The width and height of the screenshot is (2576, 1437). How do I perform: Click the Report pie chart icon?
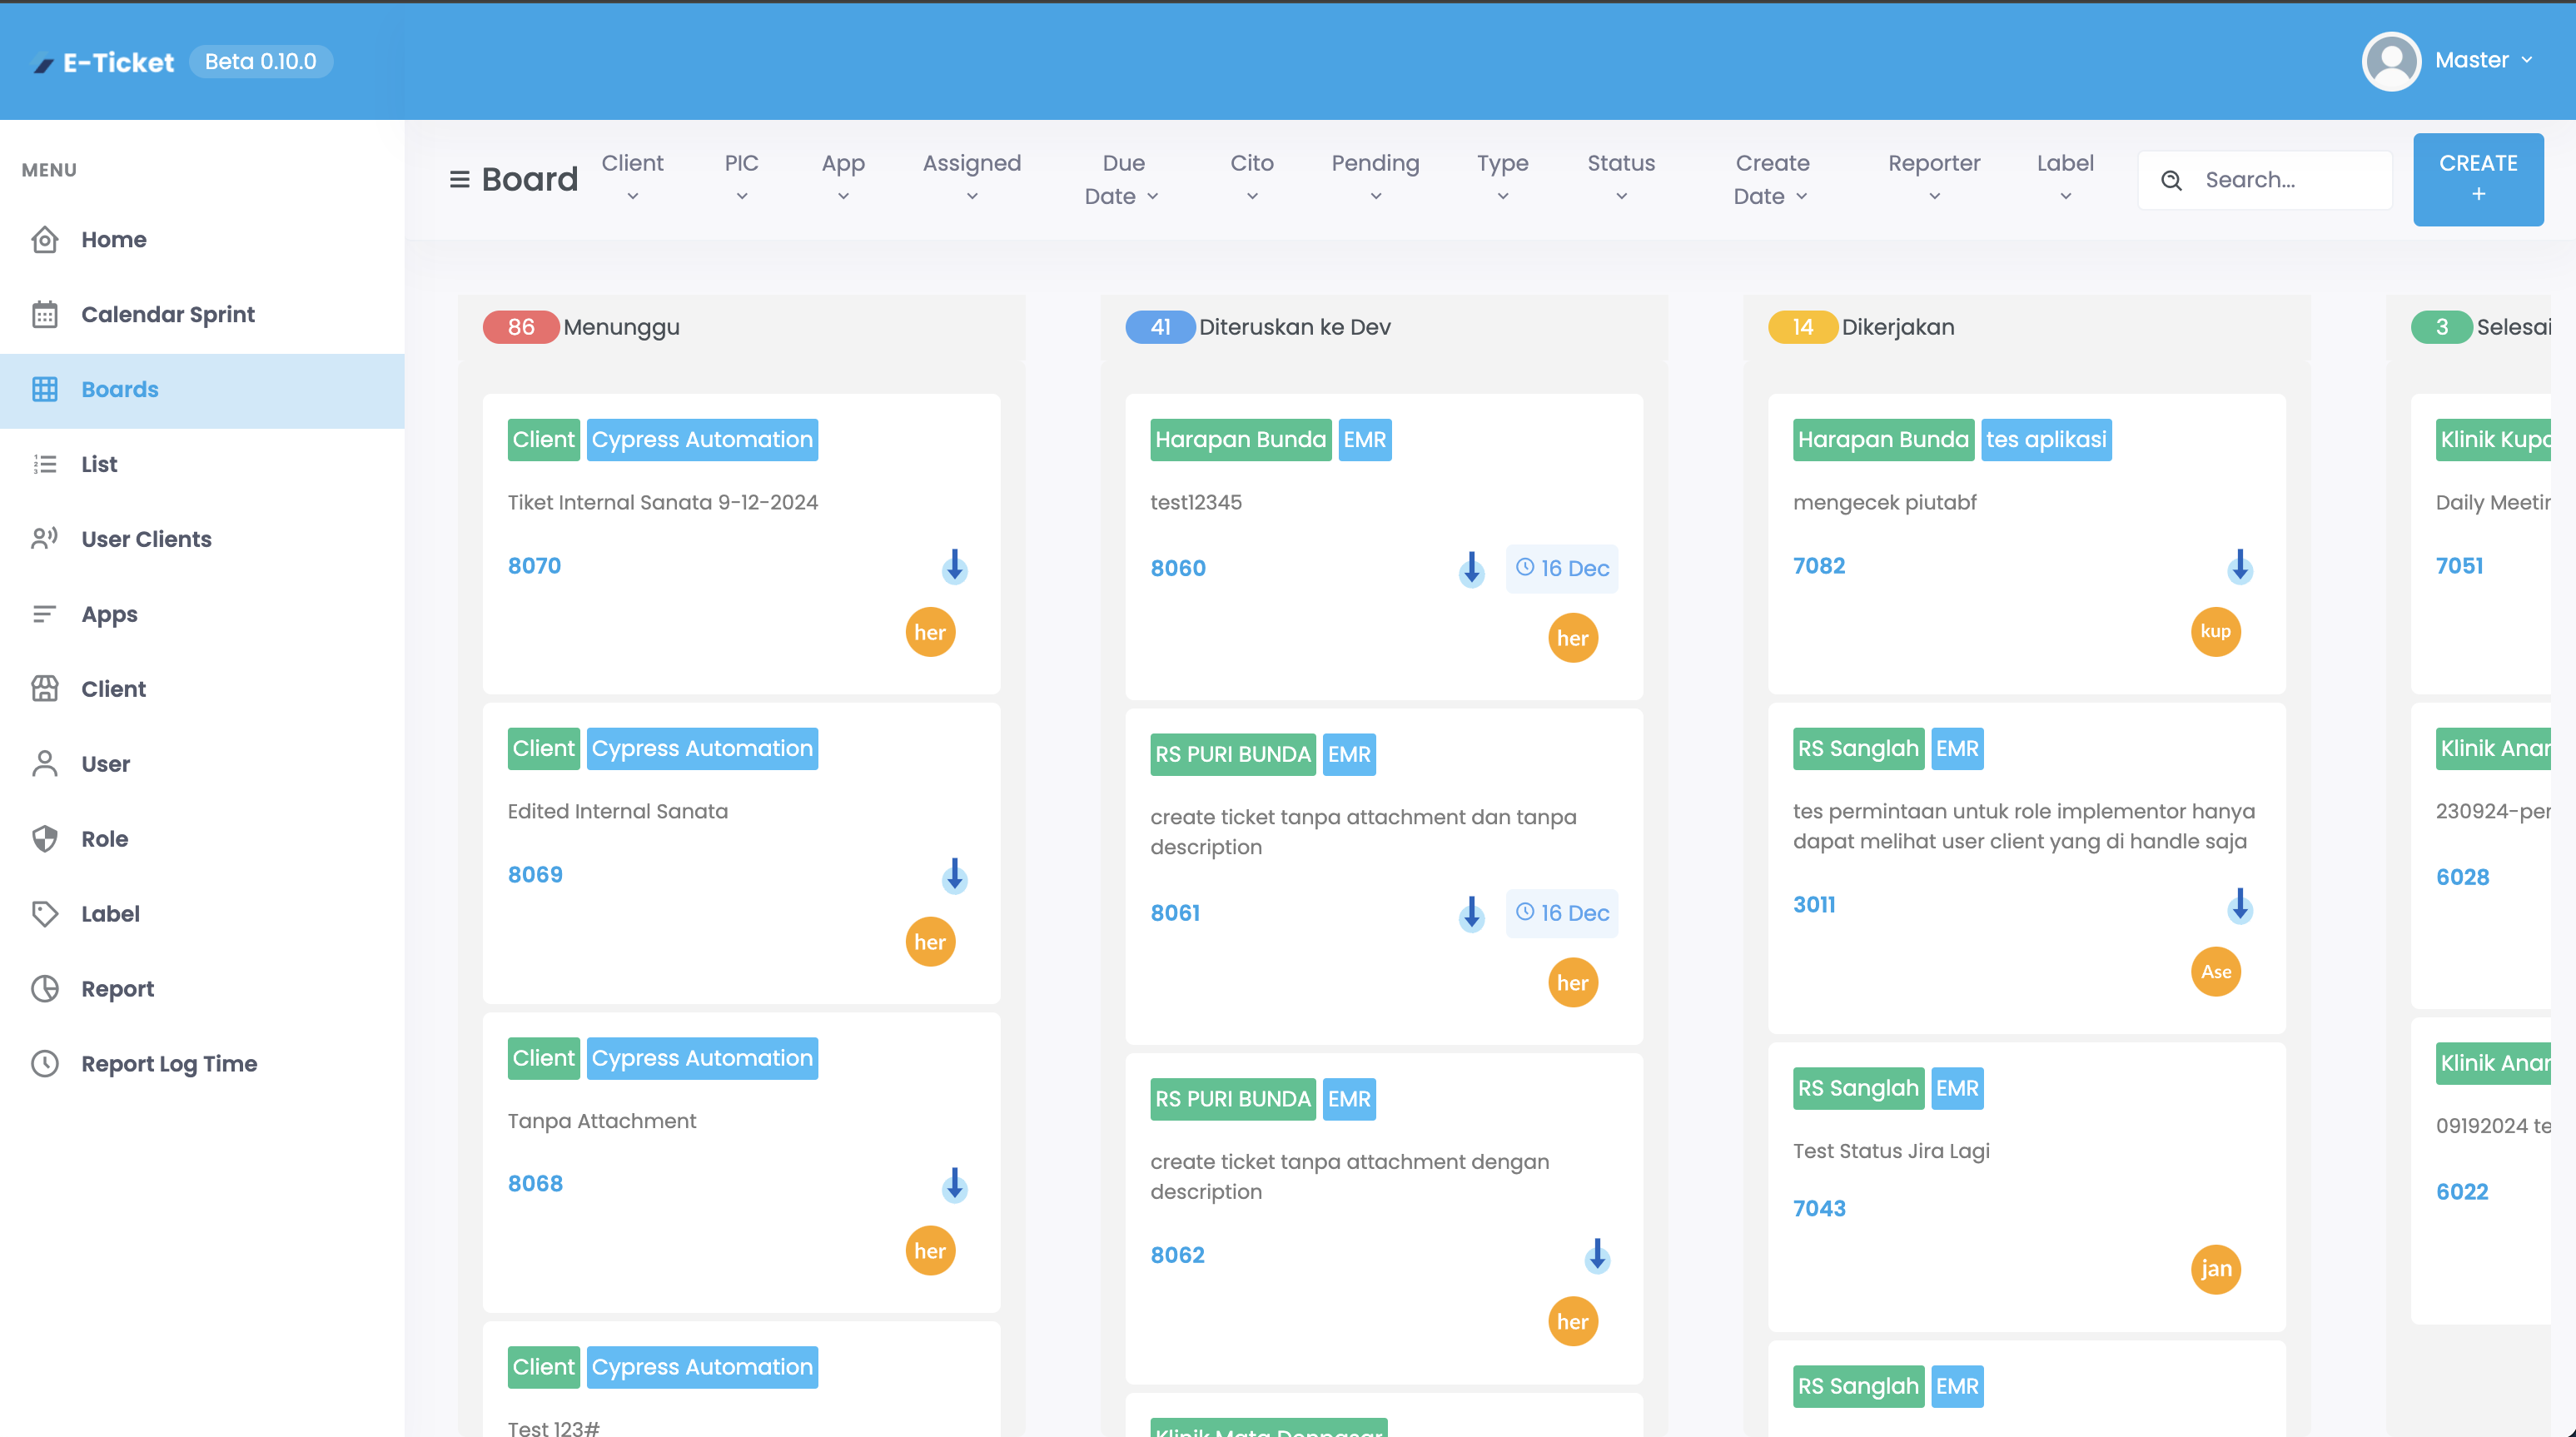(x=44, y=988)
